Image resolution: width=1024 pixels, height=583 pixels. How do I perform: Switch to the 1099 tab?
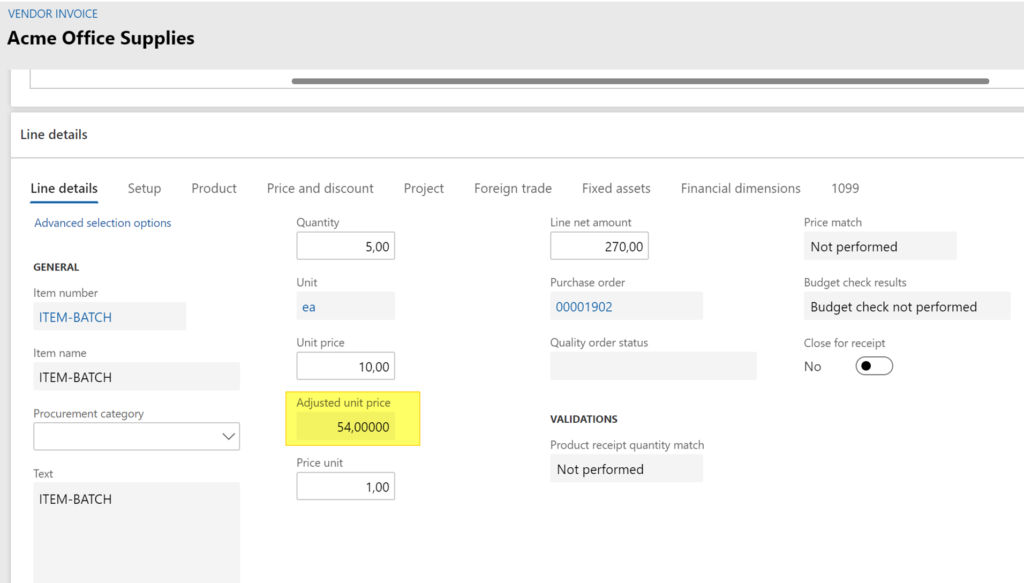click(x=845, y=188)
